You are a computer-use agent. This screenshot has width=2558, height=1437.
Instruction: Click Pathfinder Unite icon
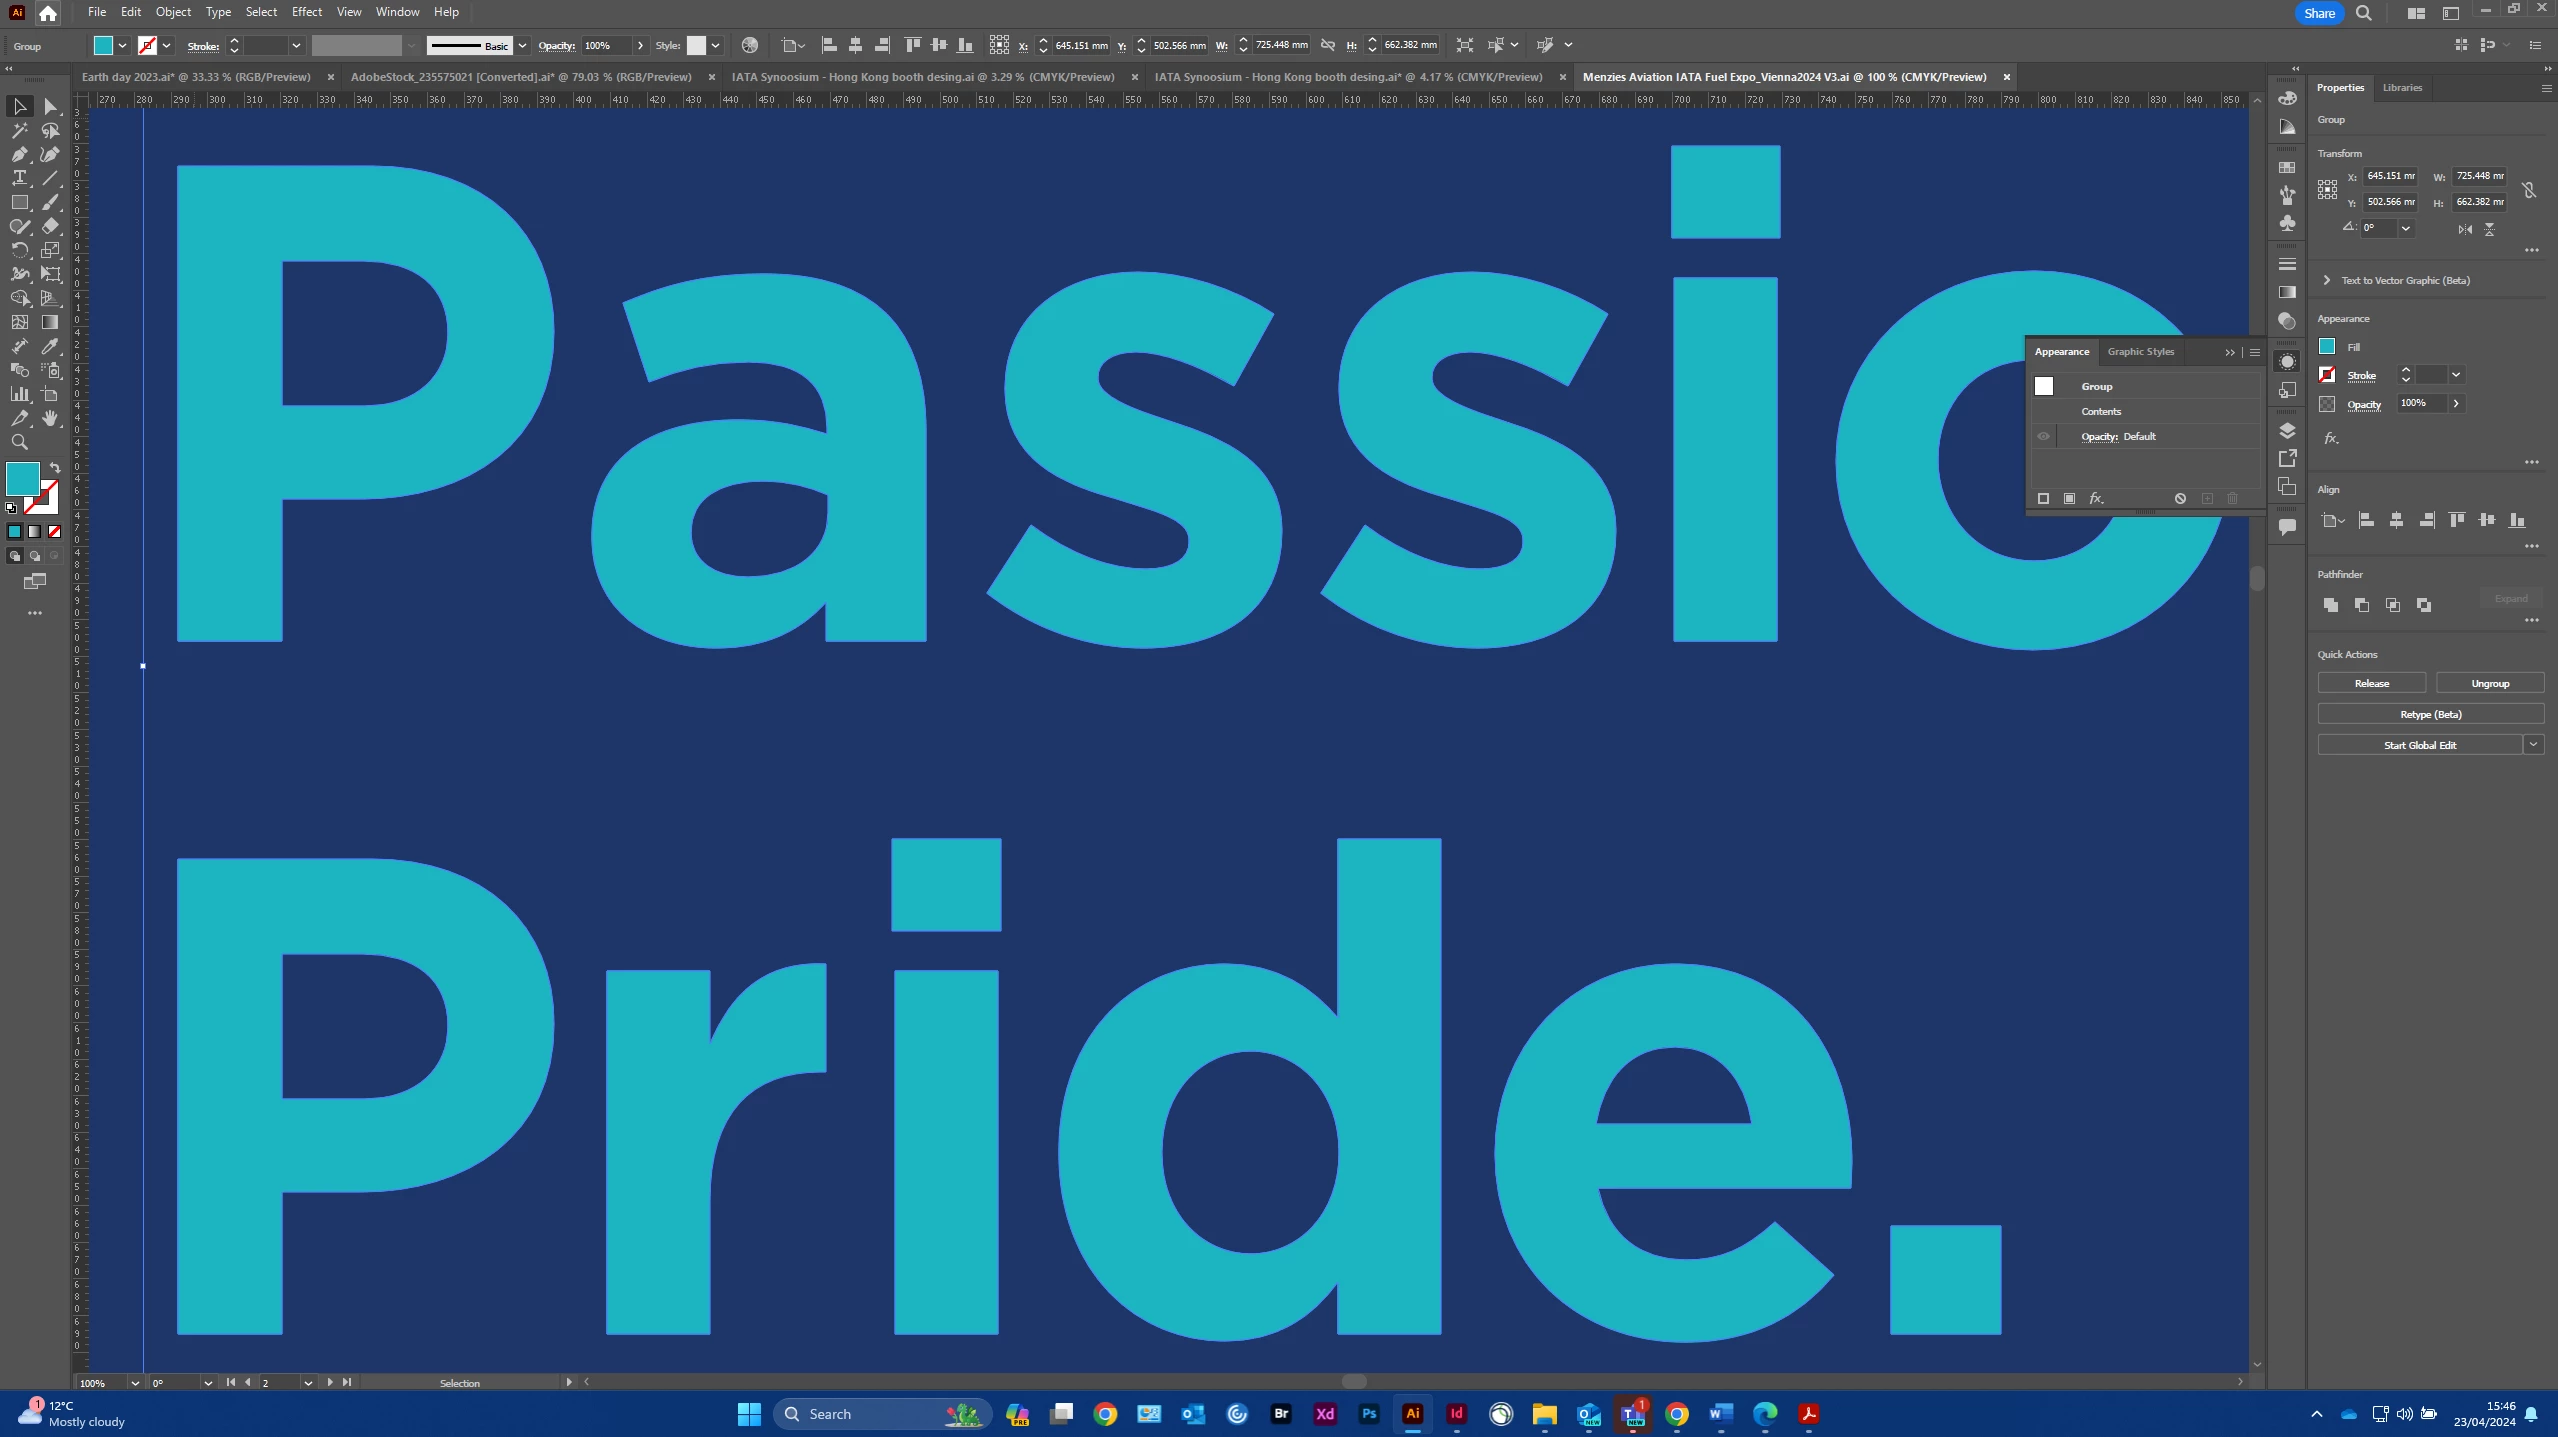point(2331,605)
